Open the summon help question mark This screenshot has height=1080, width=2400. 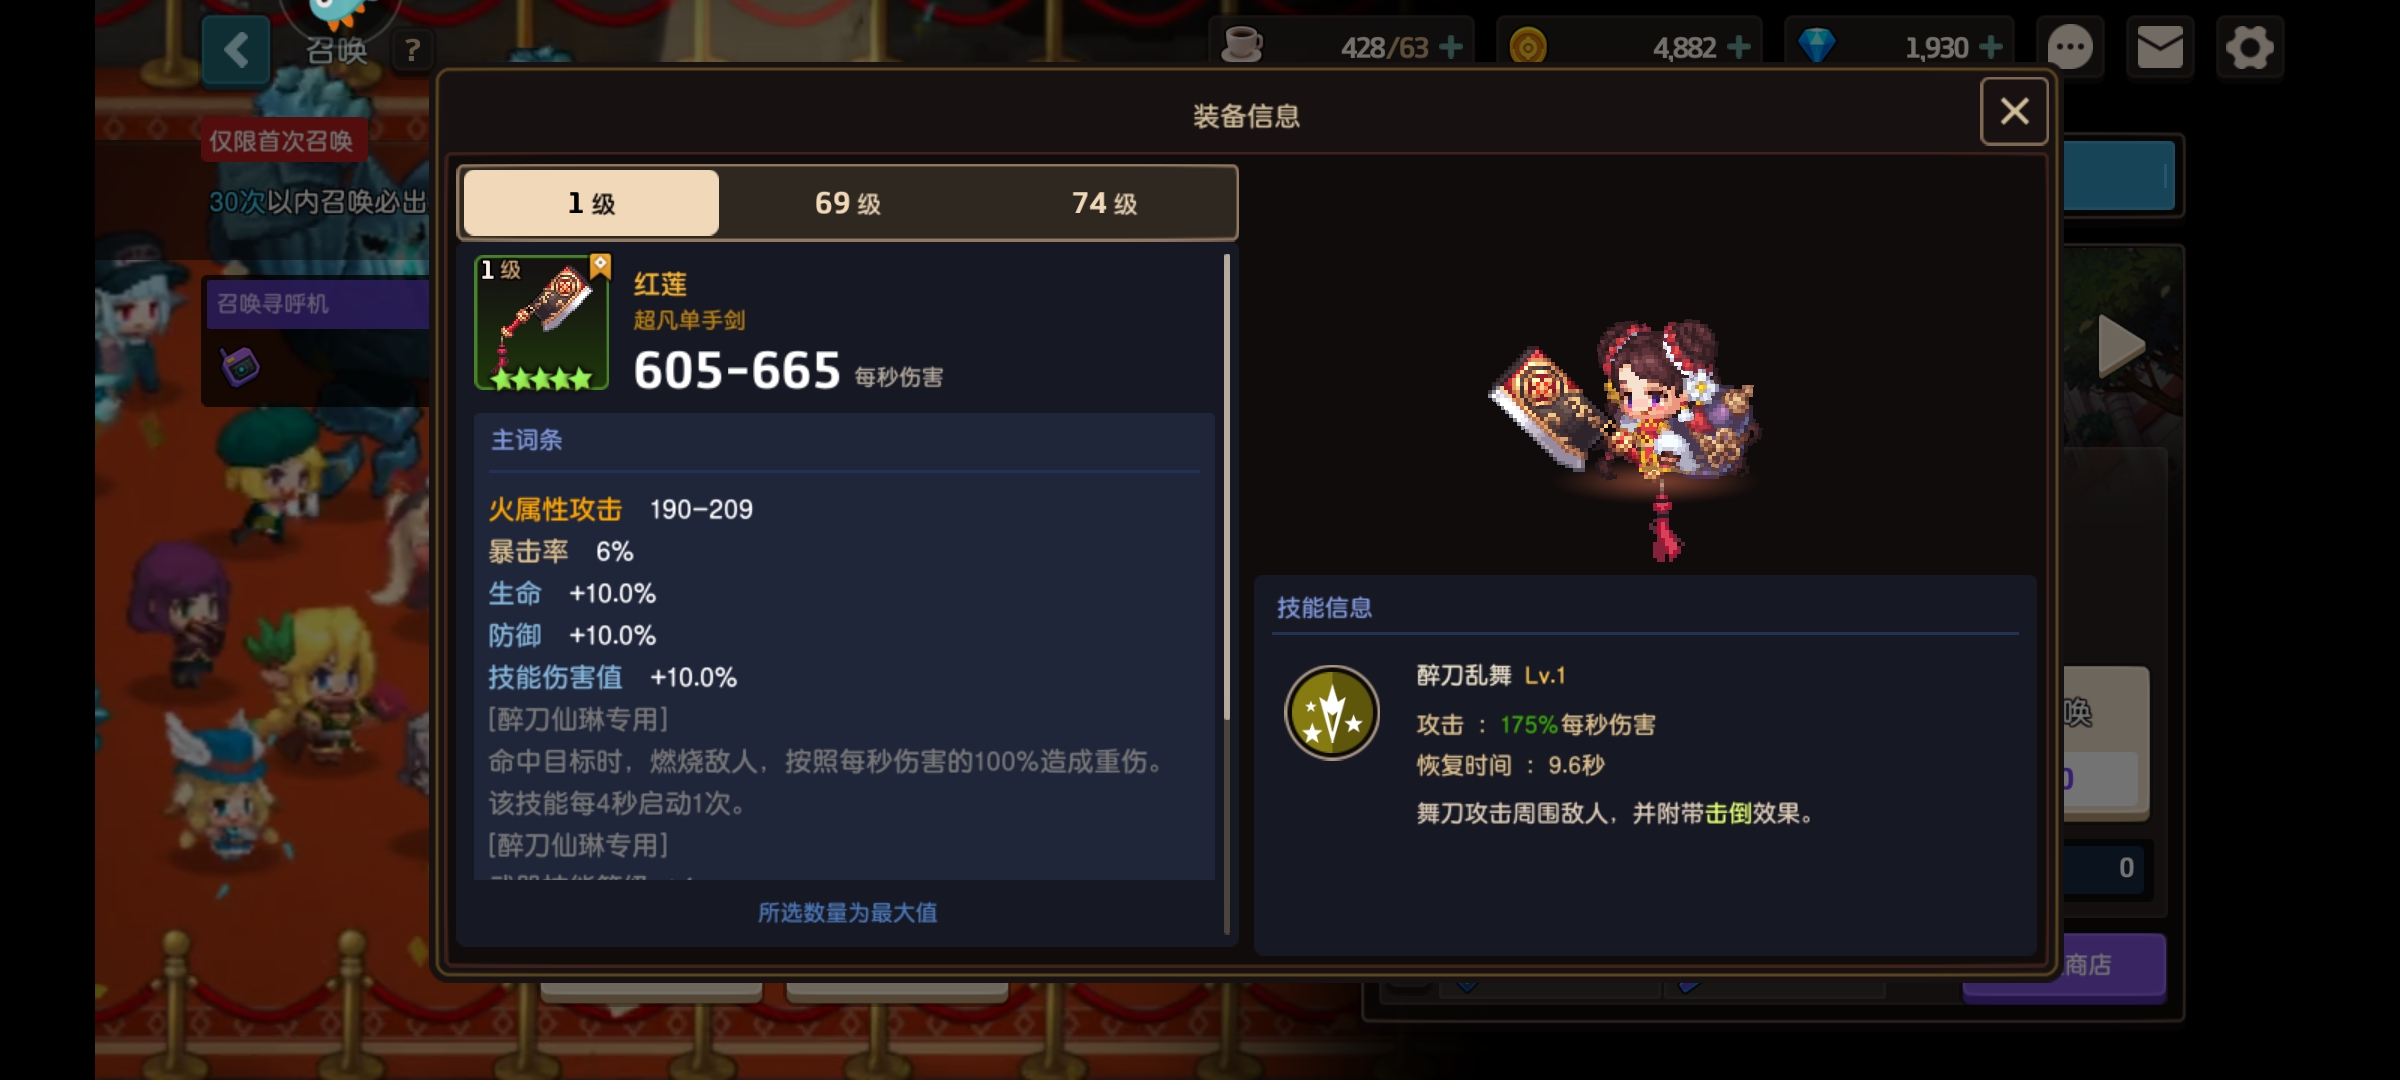point(412,49)
